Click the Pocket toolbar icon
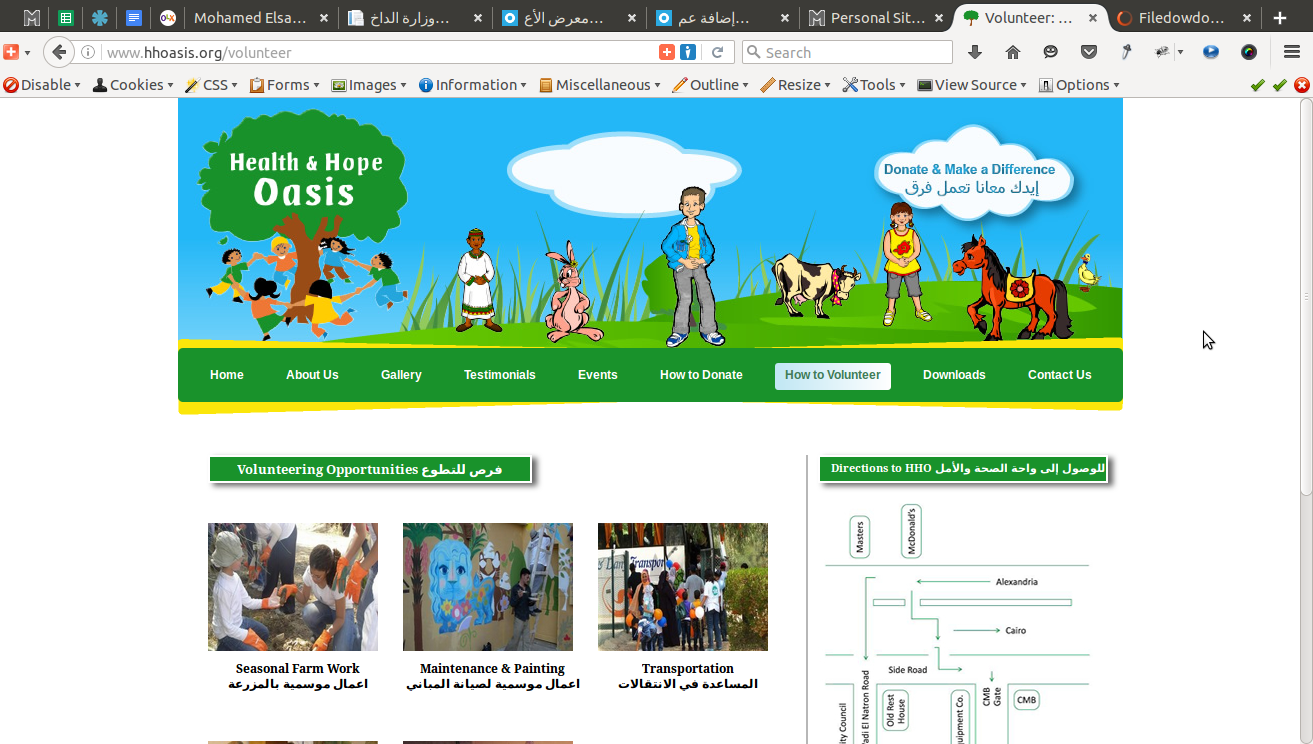 coord(1089,52)
